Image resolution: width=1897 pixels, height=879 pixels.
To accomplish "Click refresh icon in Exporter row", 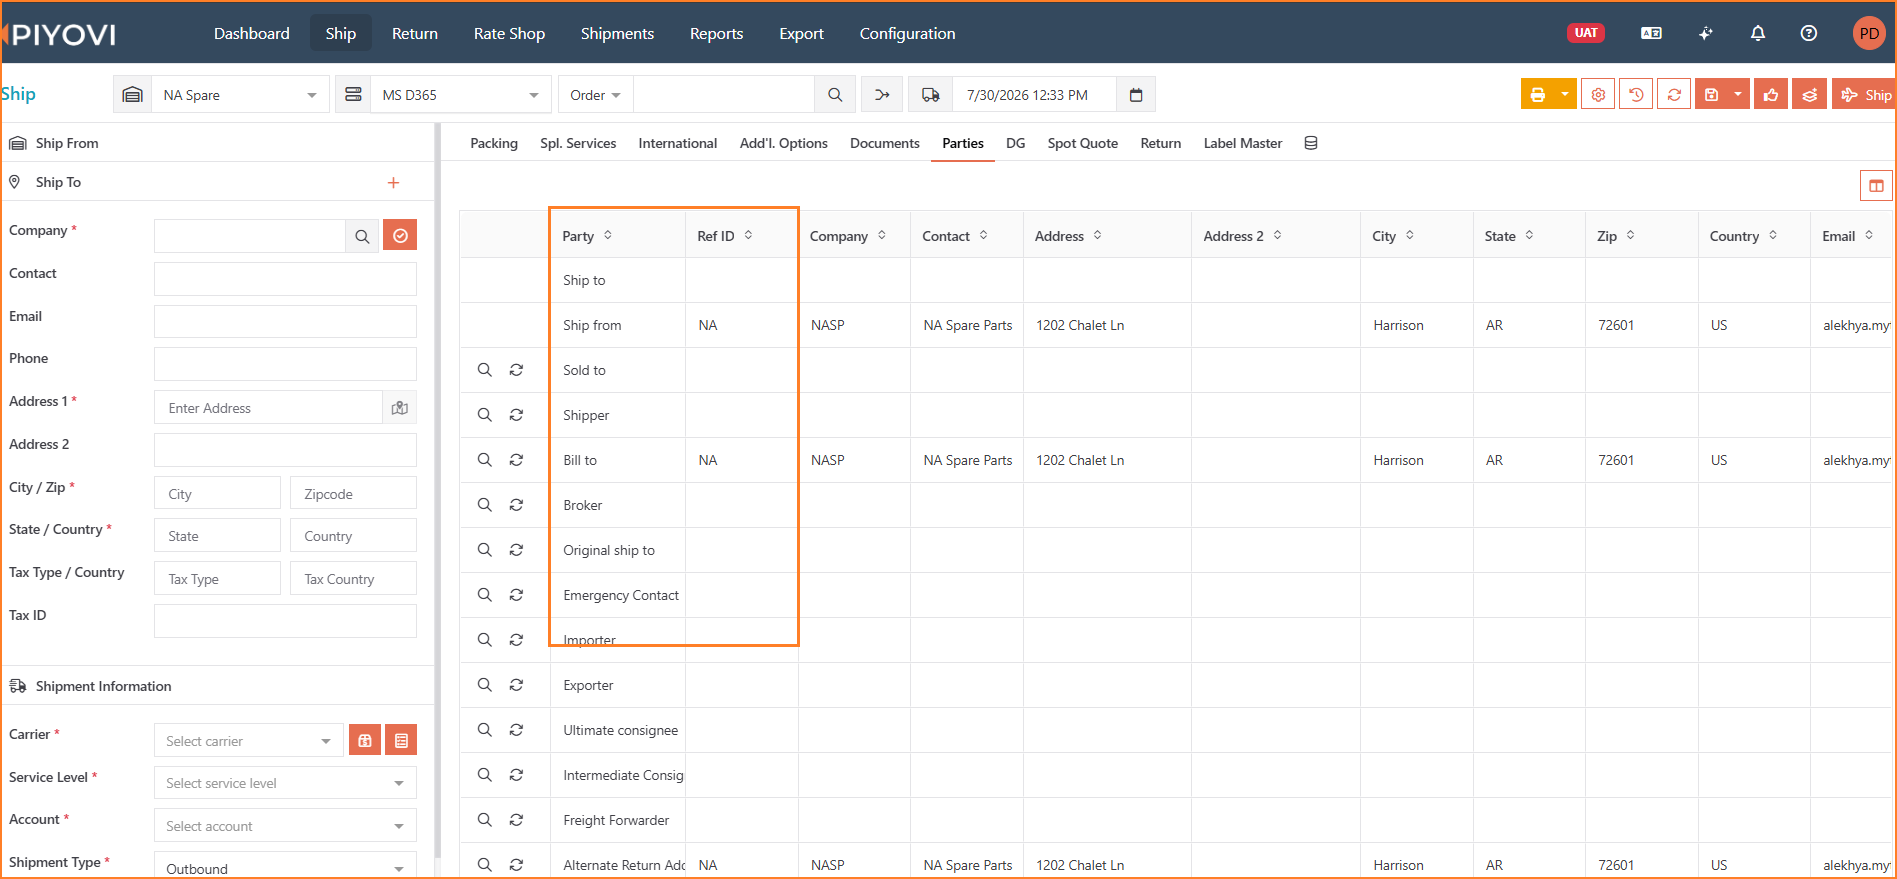I will tap(516, 685).
